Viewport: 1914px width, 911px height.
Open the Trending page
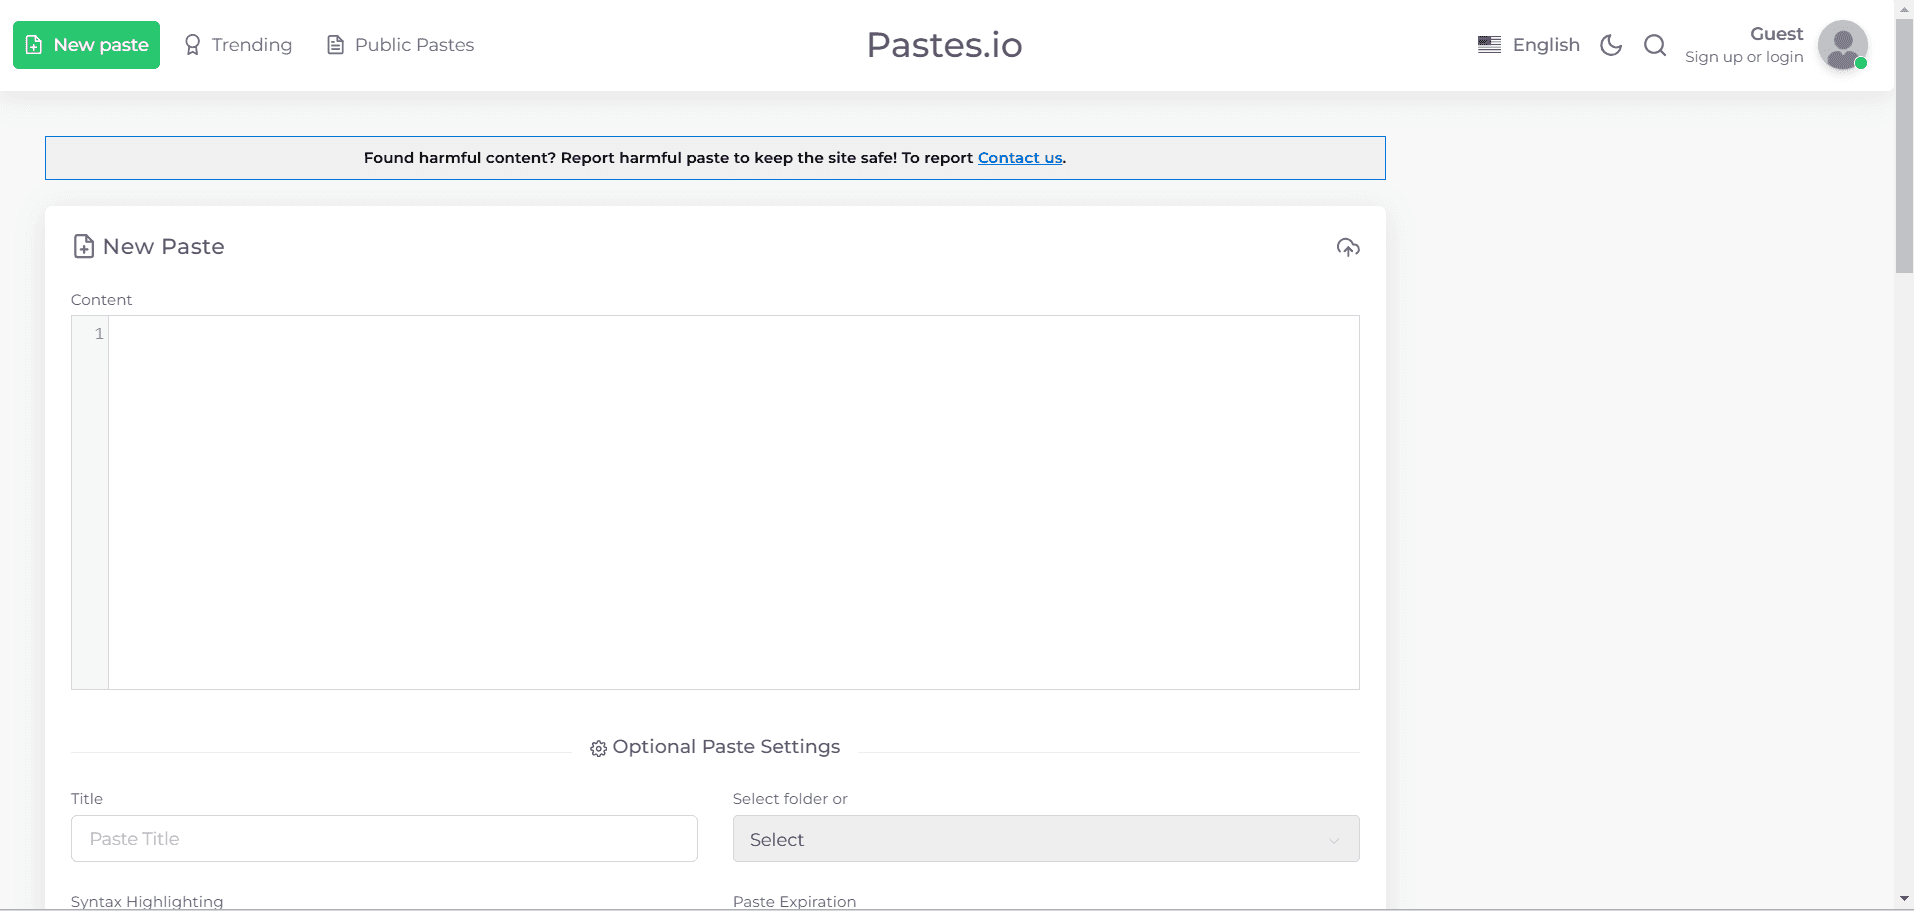238,45
